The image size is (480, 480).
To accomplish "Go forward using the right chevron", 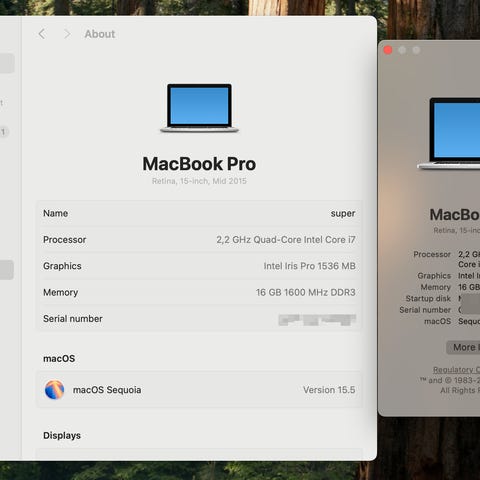I will click(x=67, y=34).
